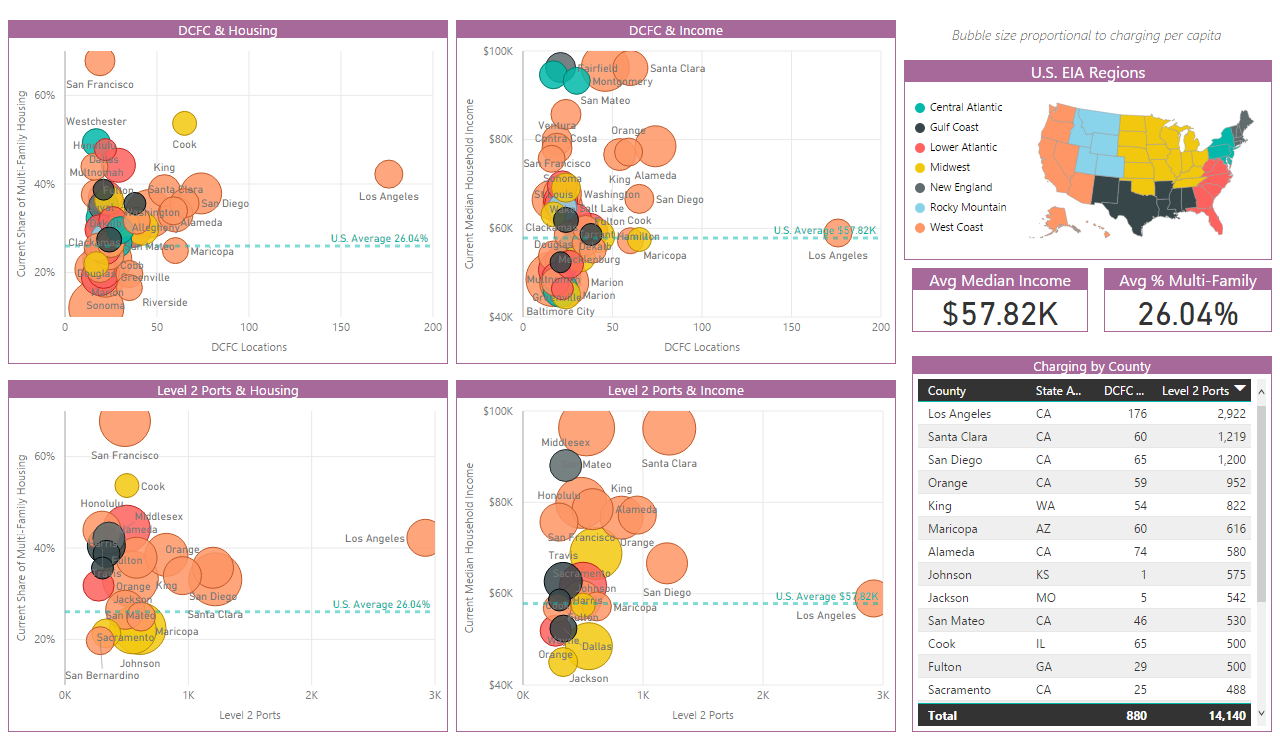Select the Gulf Coast legend marker
The image size is (1280, 740).
click(919, 127)
